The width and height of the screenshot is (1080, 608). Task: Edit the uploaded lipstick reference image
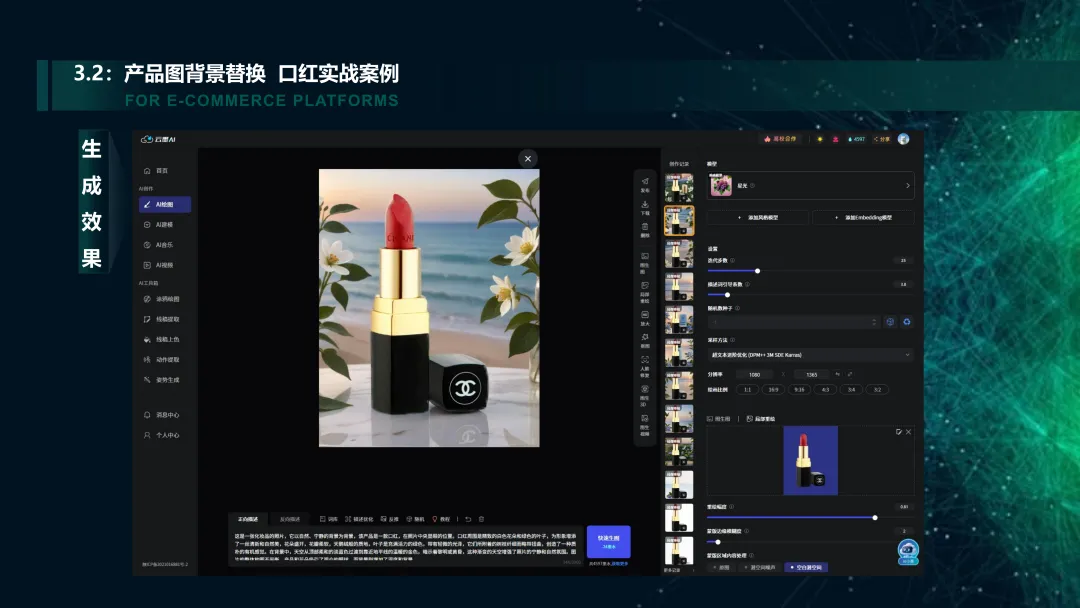tap(898, 432)
